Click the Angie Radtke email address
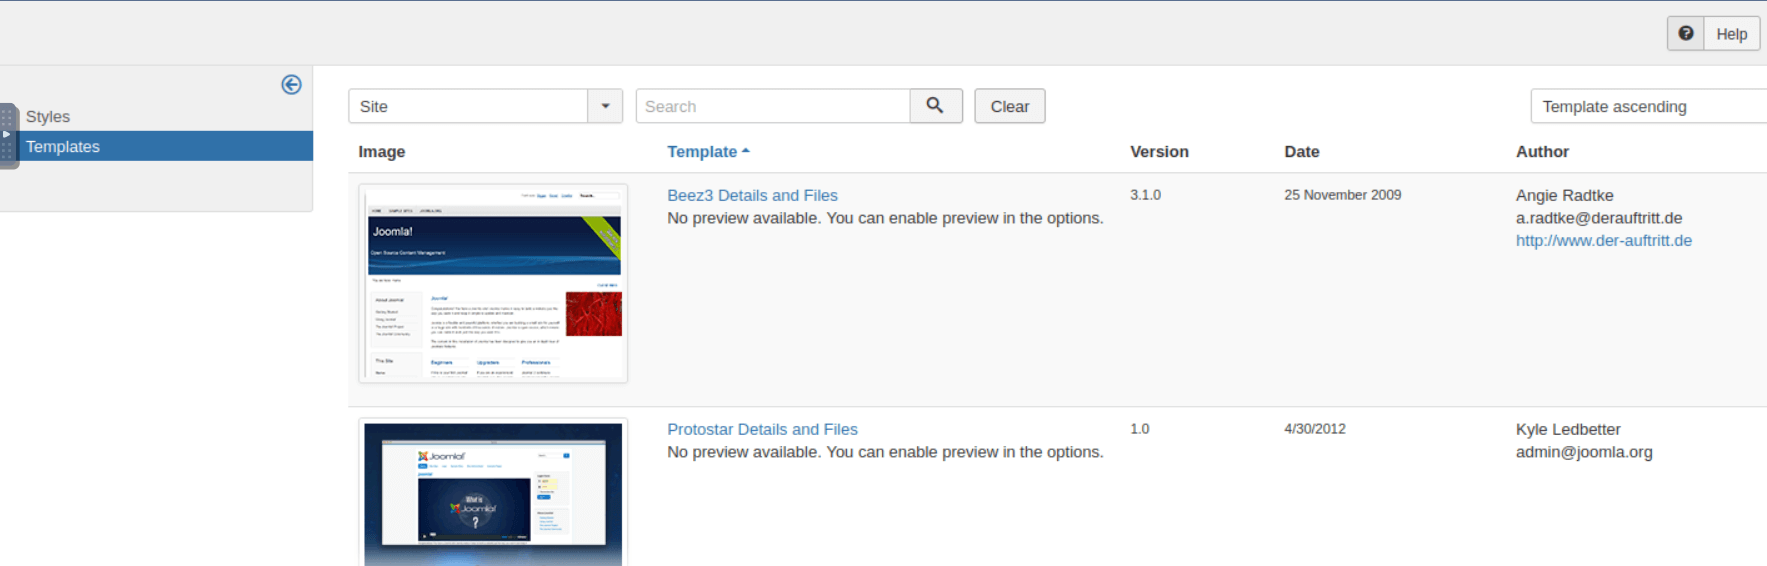 tap(1598, 218)
